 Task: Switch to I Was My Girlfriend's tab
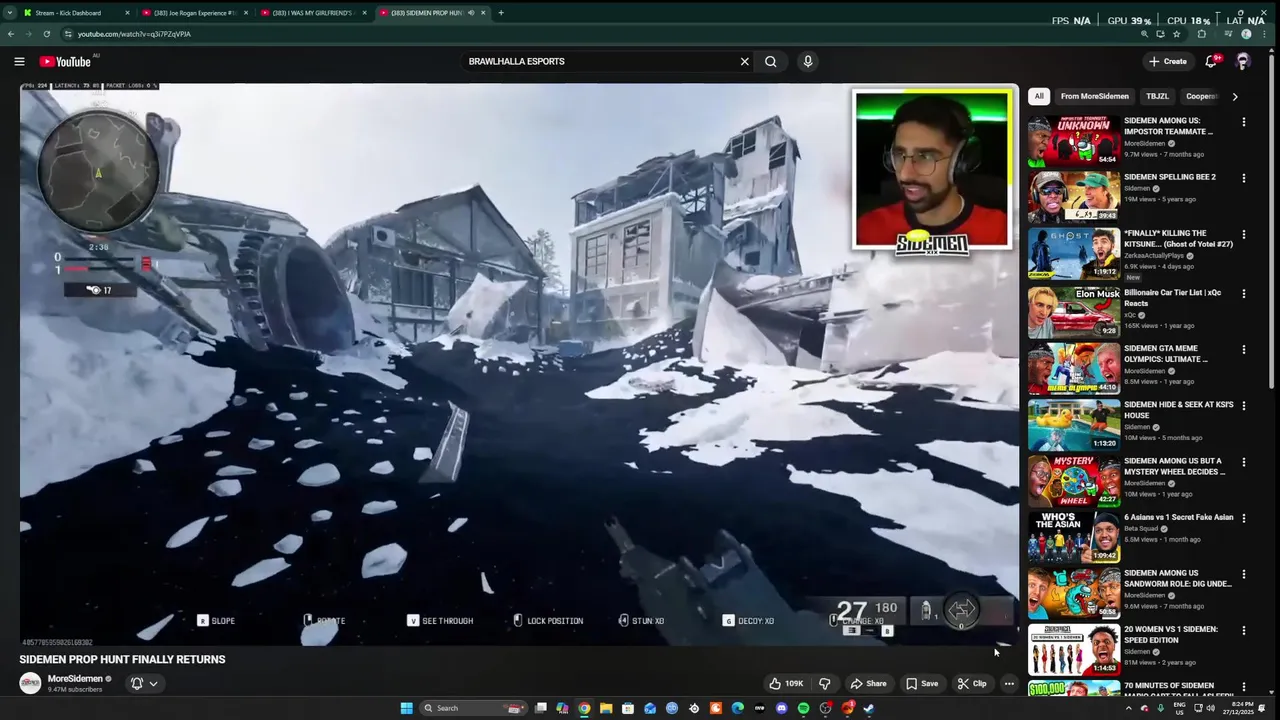click(x=314, y=13)
